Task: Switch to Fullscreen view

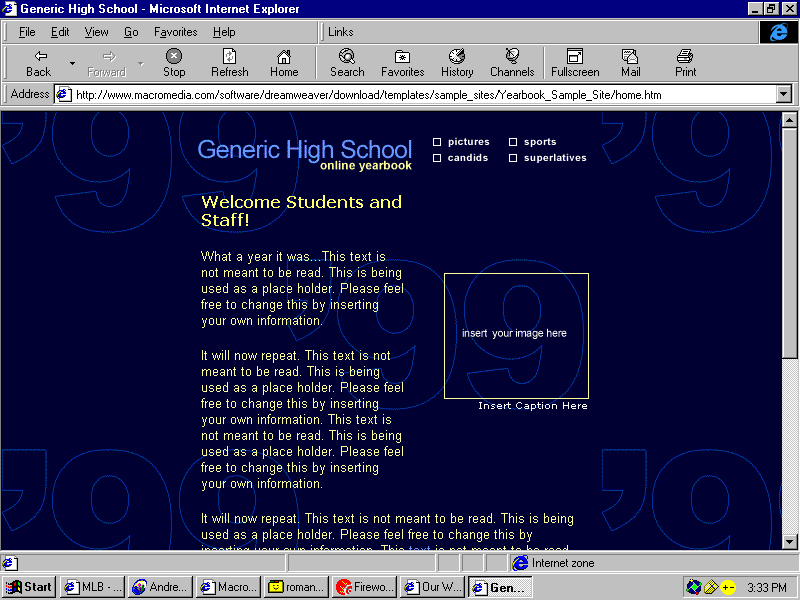Action: [575, 64]
